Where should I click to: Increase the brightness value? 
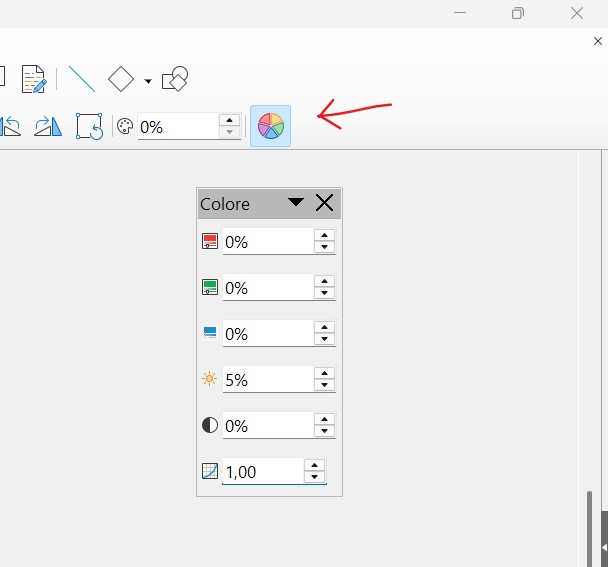(325, 373)
